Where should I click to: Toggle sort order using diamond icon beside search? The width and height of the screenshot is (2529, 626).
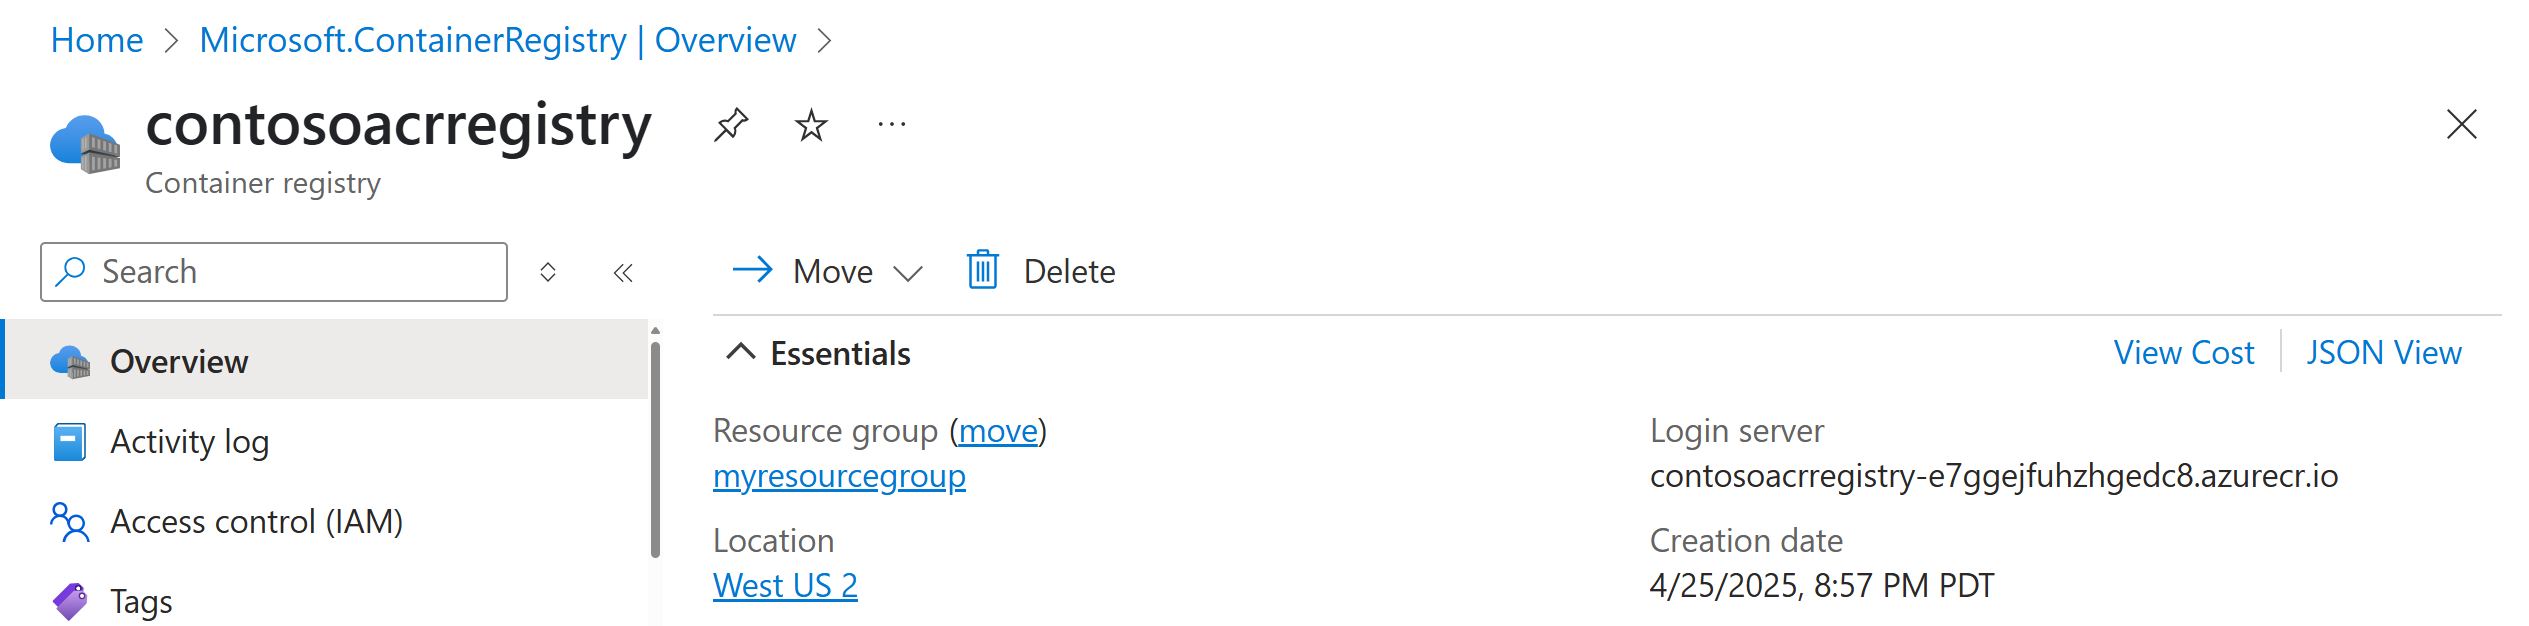pyautogui.click(x=548, y=271)
